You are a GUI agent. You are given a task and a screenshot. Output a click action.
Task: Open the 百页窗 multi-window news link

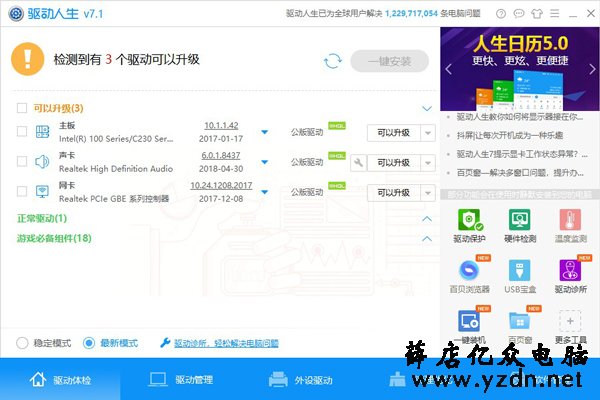[520, 173]
